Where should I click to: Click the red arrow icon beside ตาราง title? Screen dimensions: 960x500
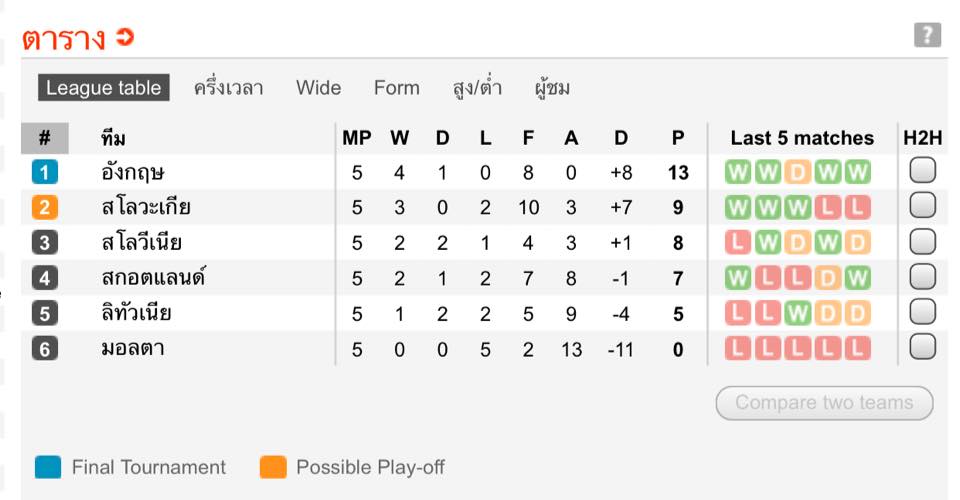[x=125, y=39]
